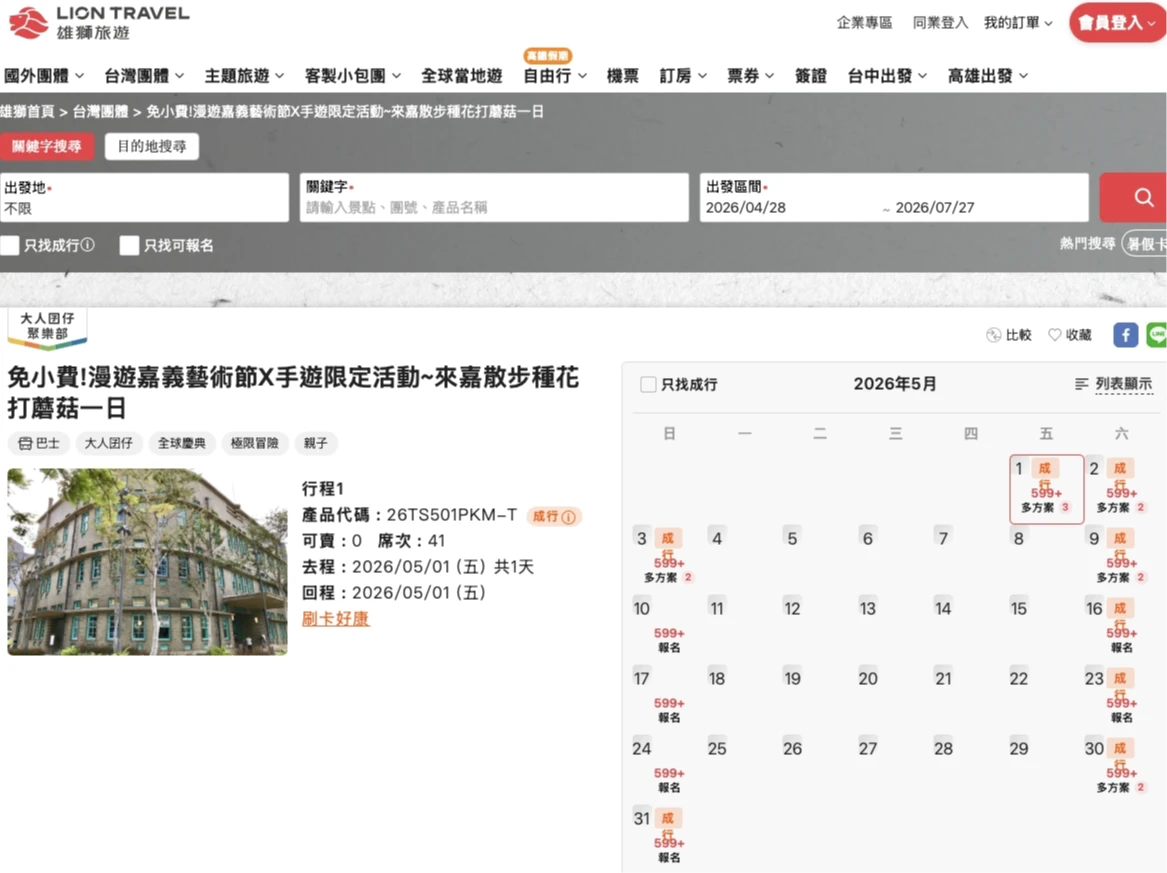Tick the 只找可報名 checkbox

tap(129, 245)
